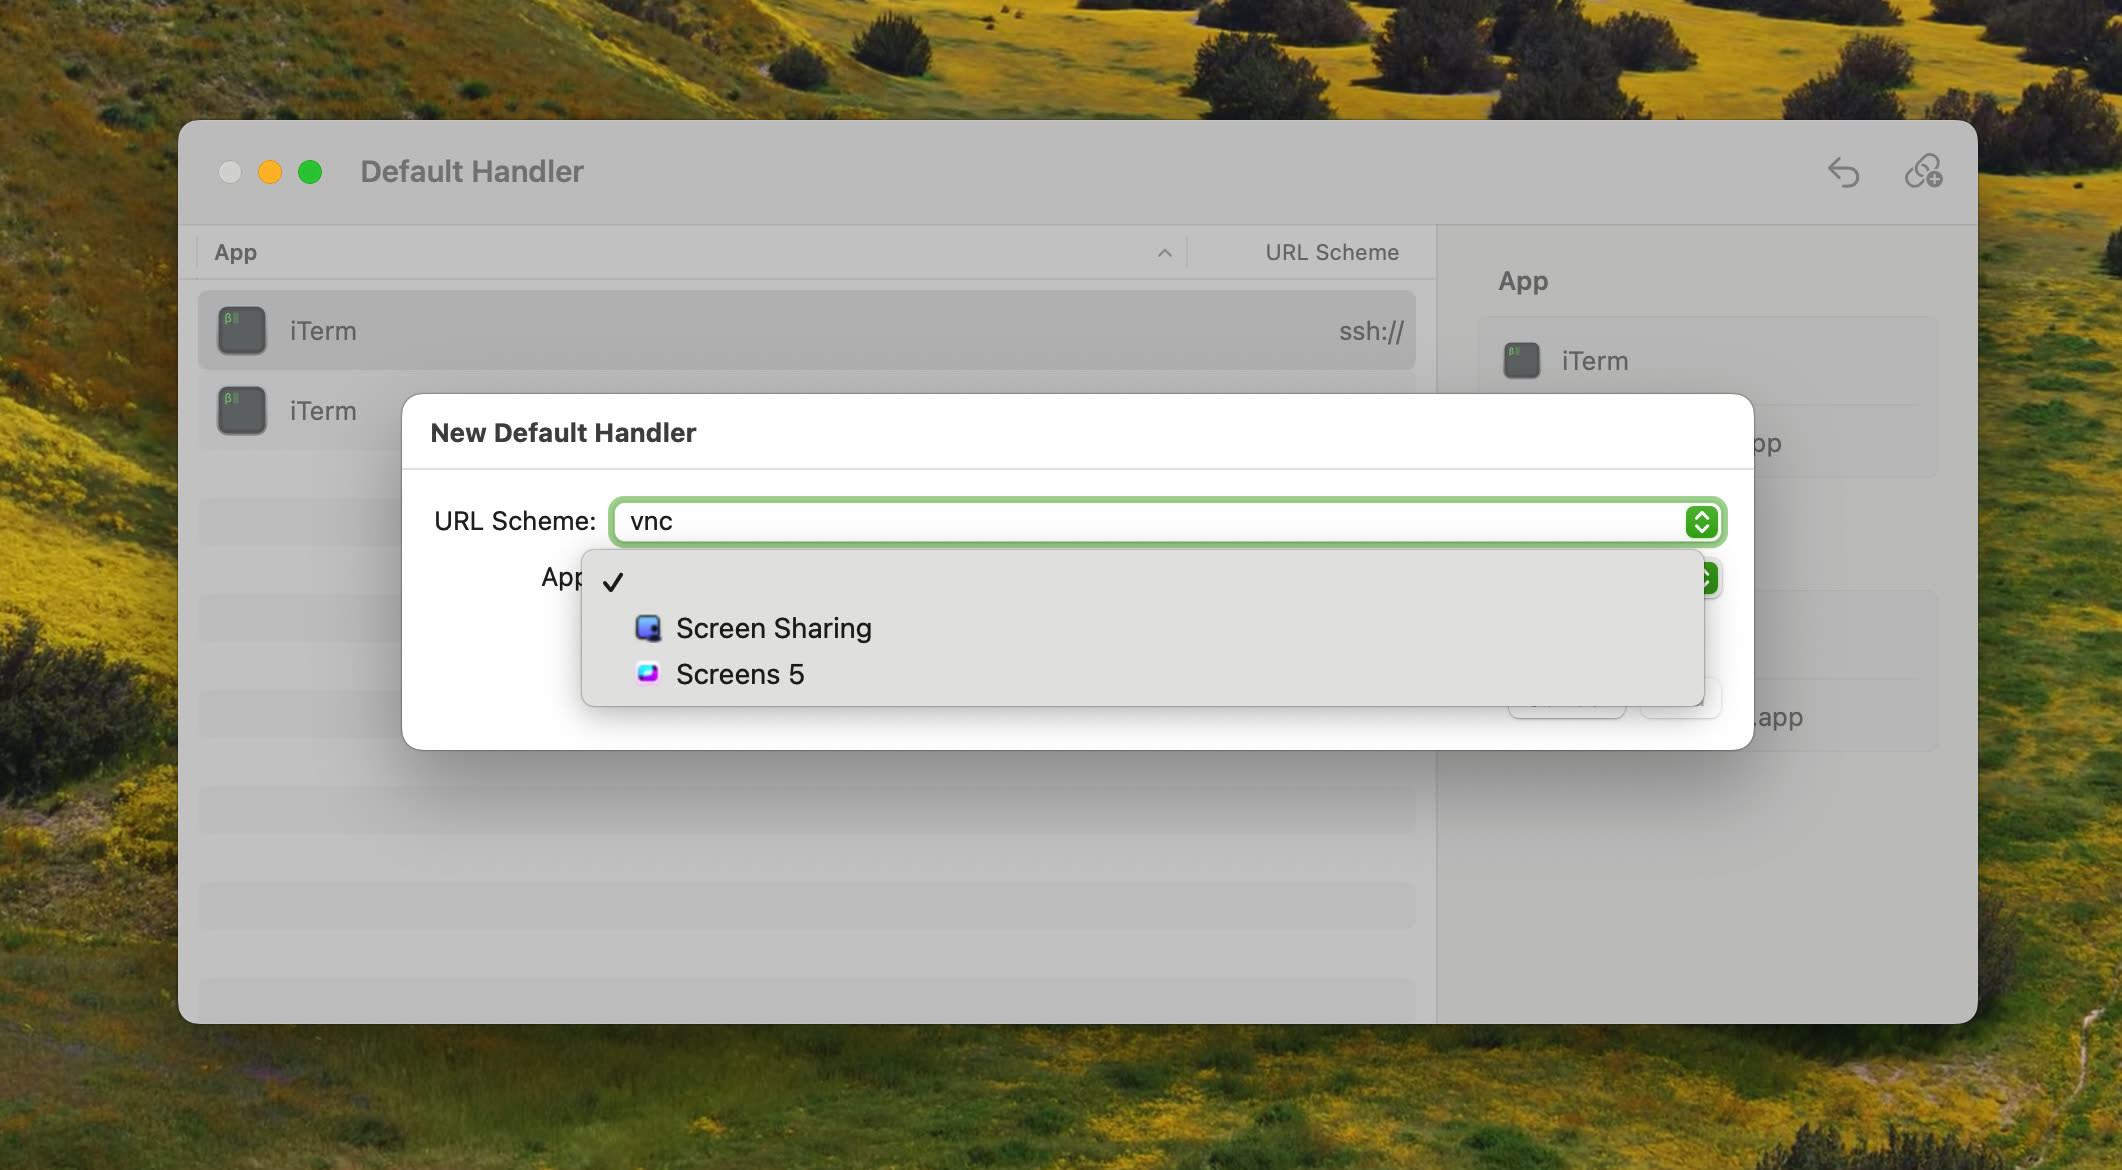Click the URL Scheme column header

[1331, 253]
